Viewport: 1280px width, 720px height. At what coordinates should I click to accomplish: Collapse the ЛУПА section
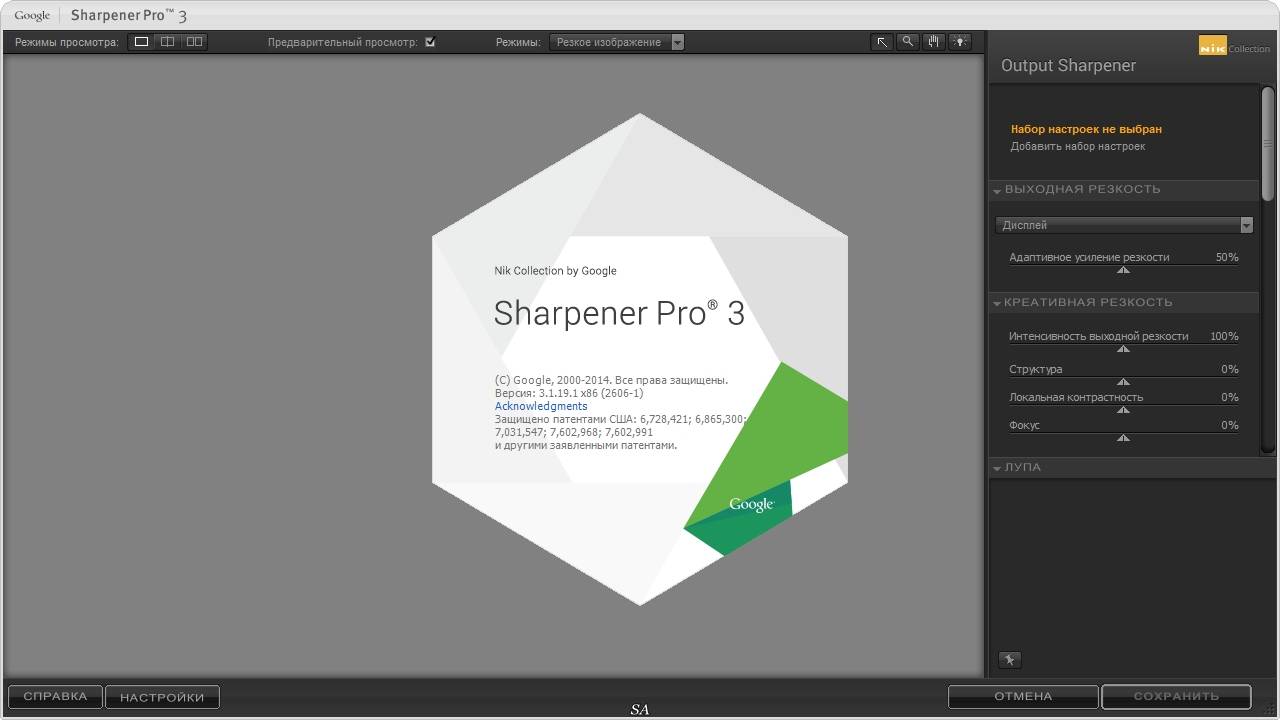(997, 468)
